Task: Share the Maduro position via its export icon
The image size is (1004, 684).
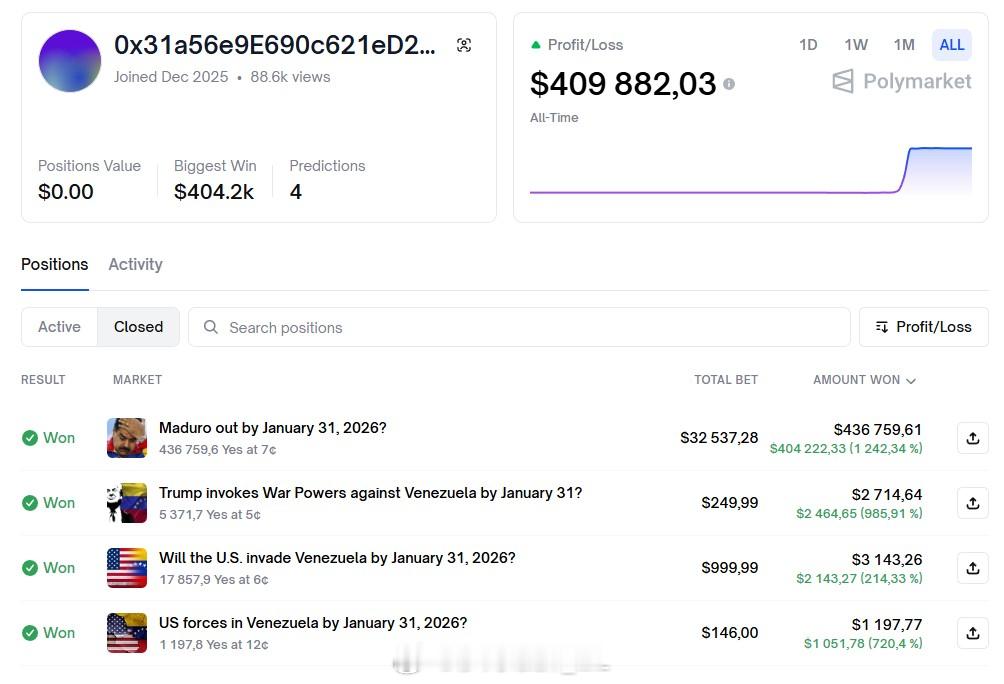Action: (972, 438)
